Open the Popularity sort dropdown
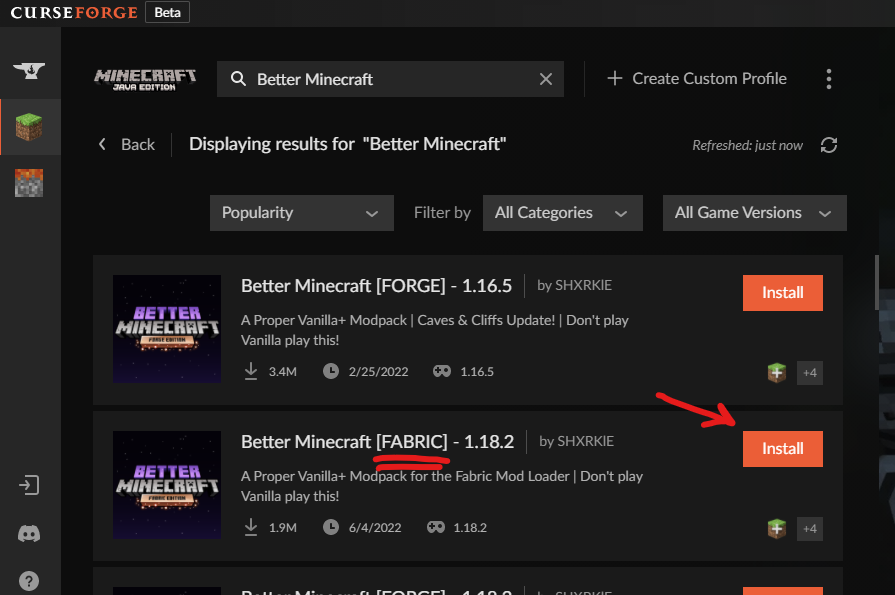The image size is (895, 595). click(x=301, y=212)
